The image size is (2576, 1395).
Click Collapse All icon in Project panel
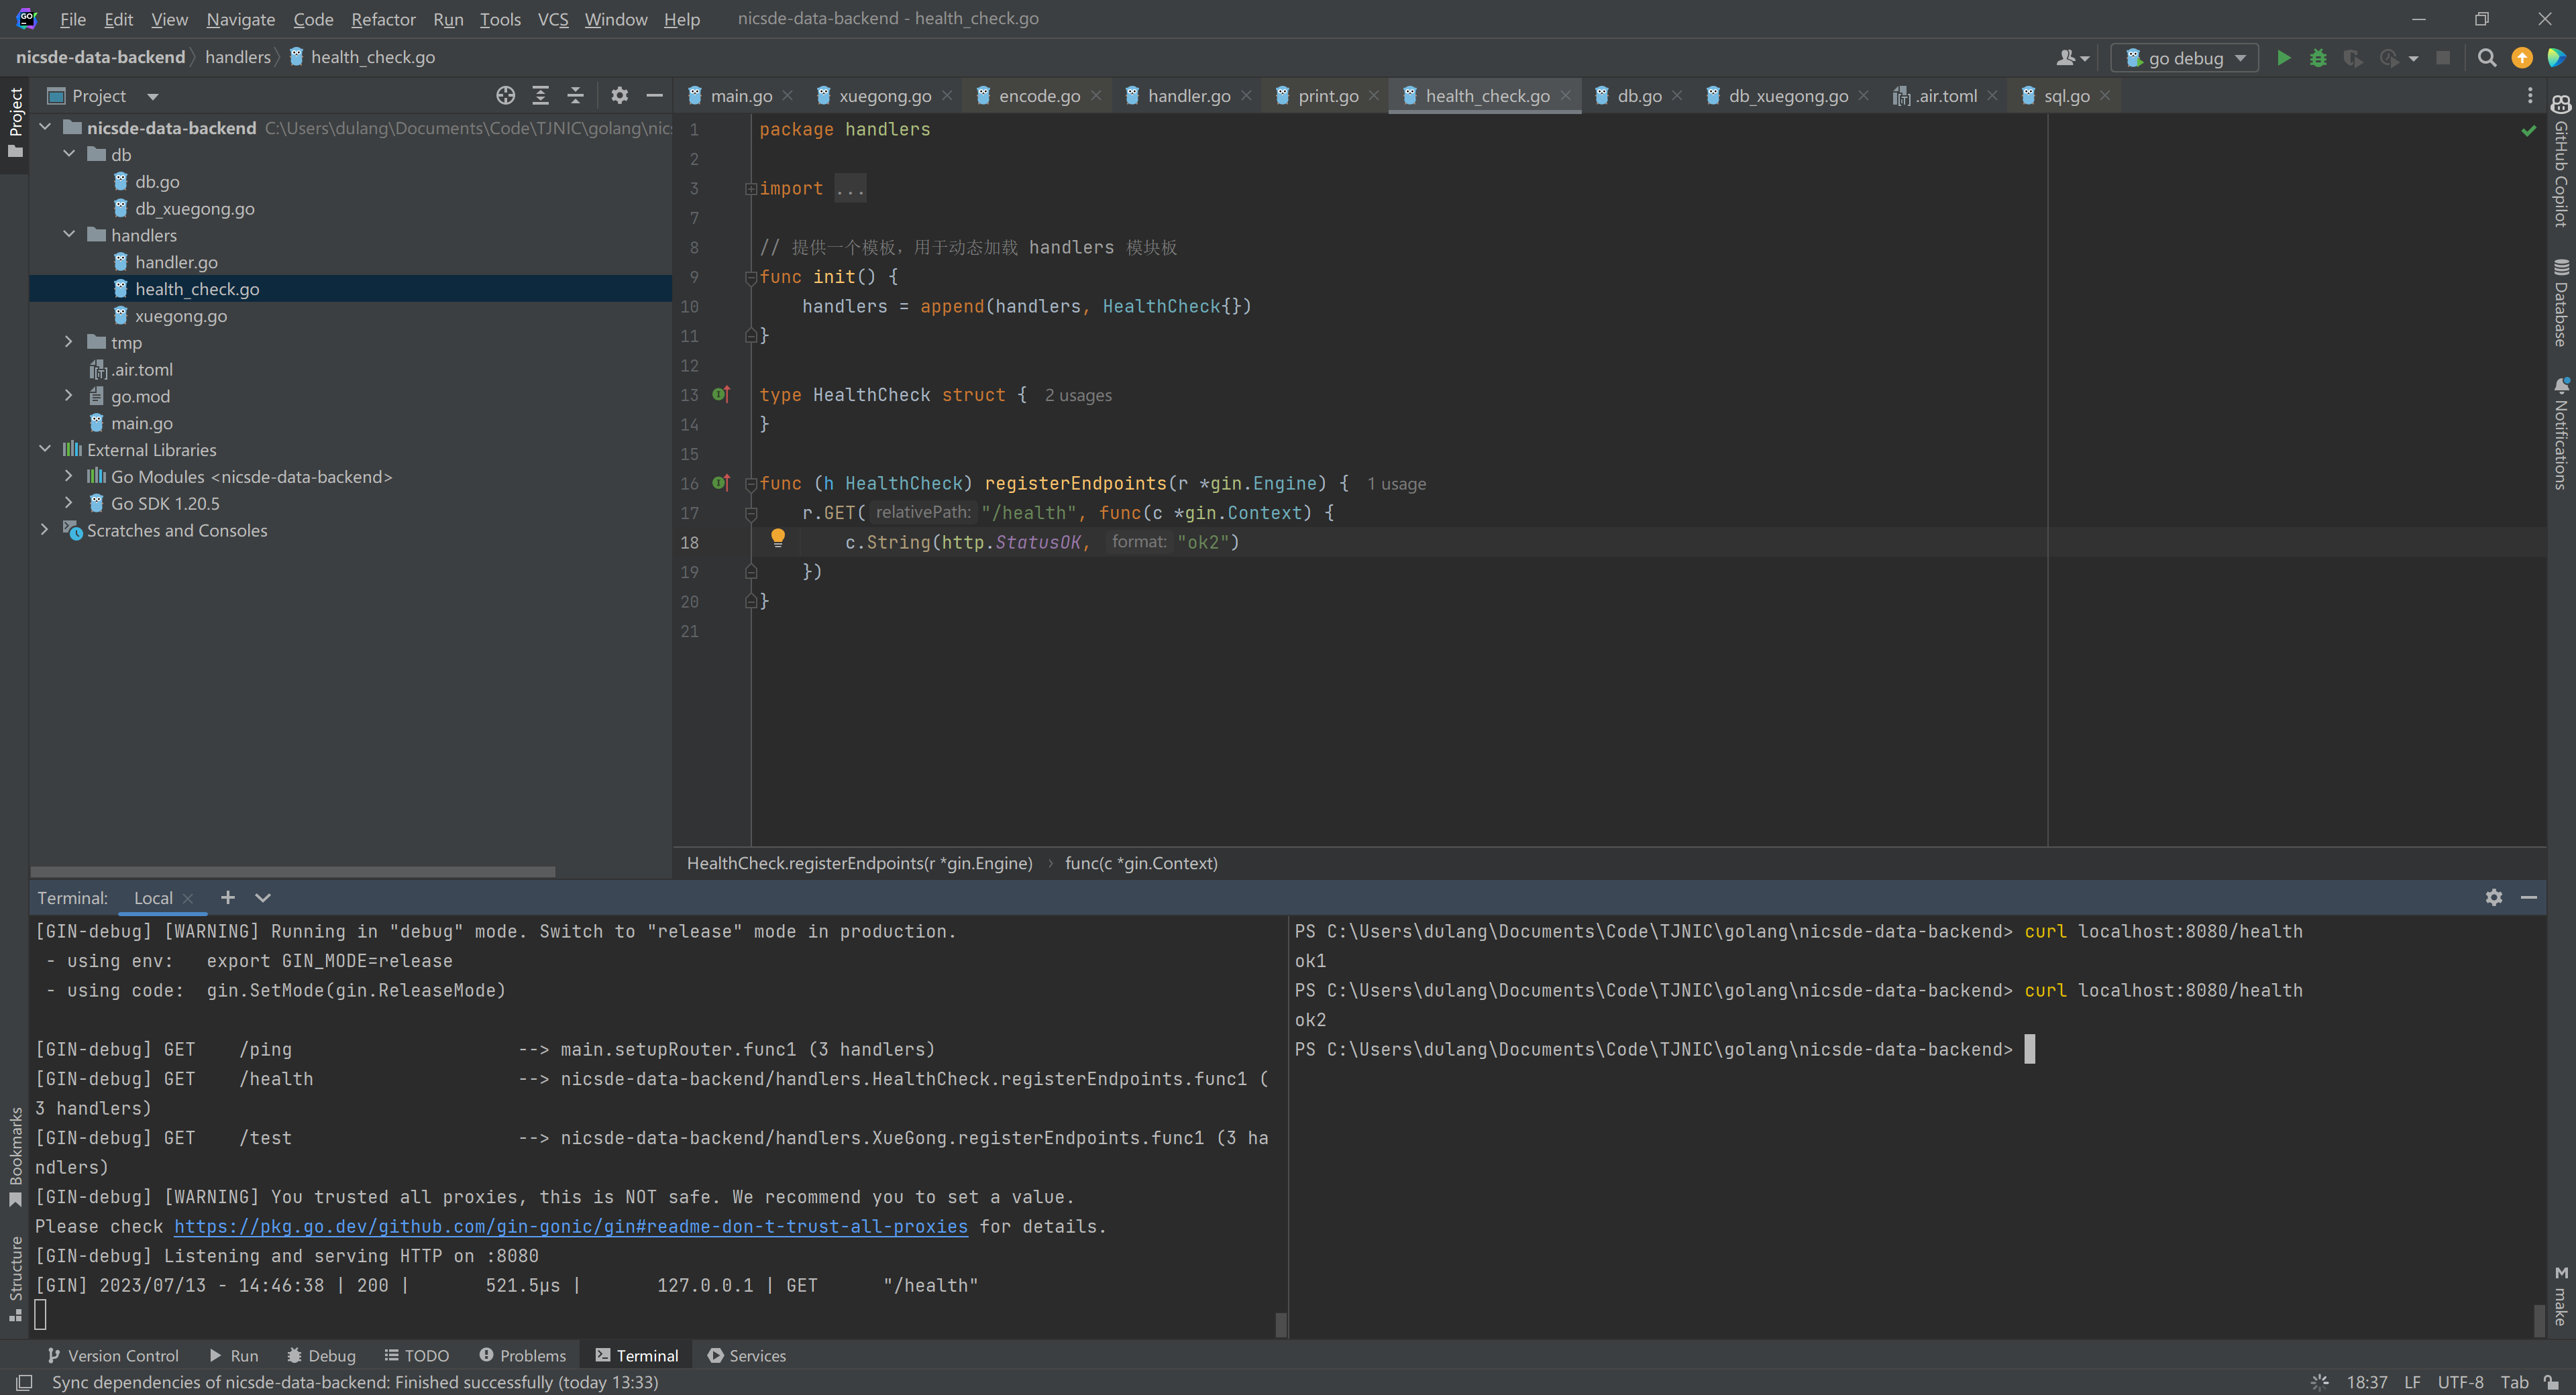point(575,96)
